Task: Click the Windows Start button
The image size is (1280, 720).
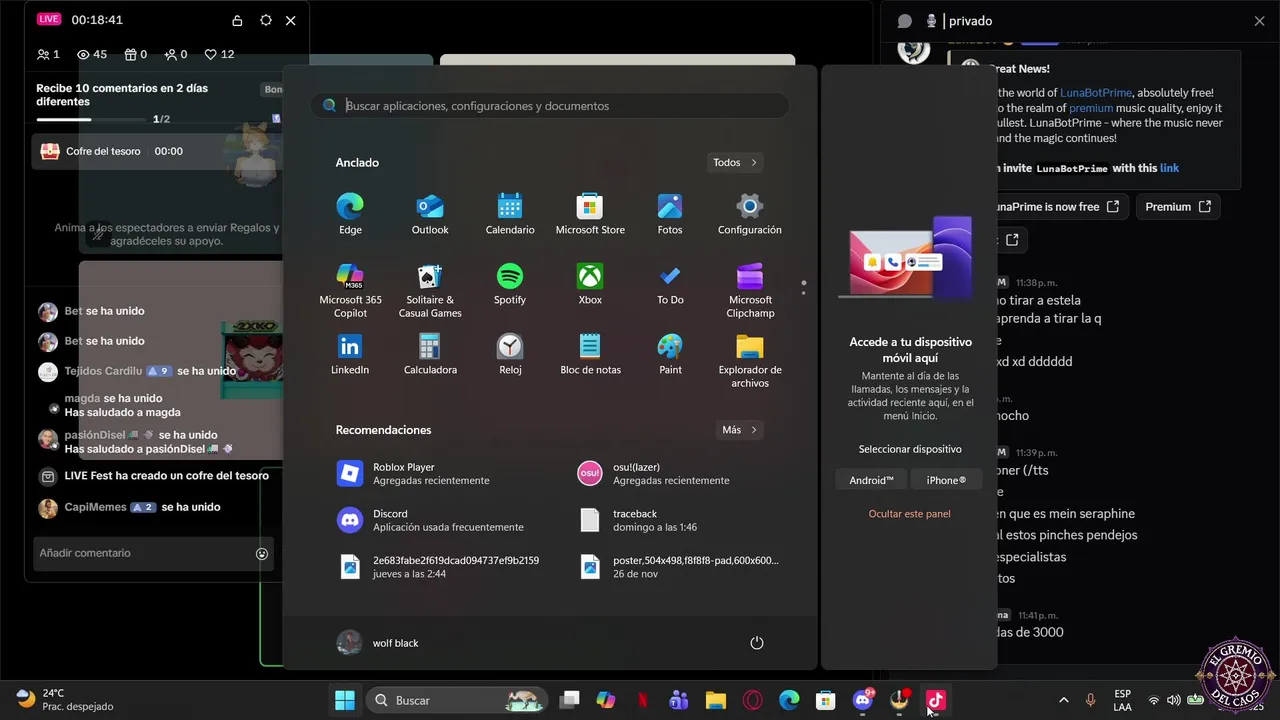Action: coord(345,700)
